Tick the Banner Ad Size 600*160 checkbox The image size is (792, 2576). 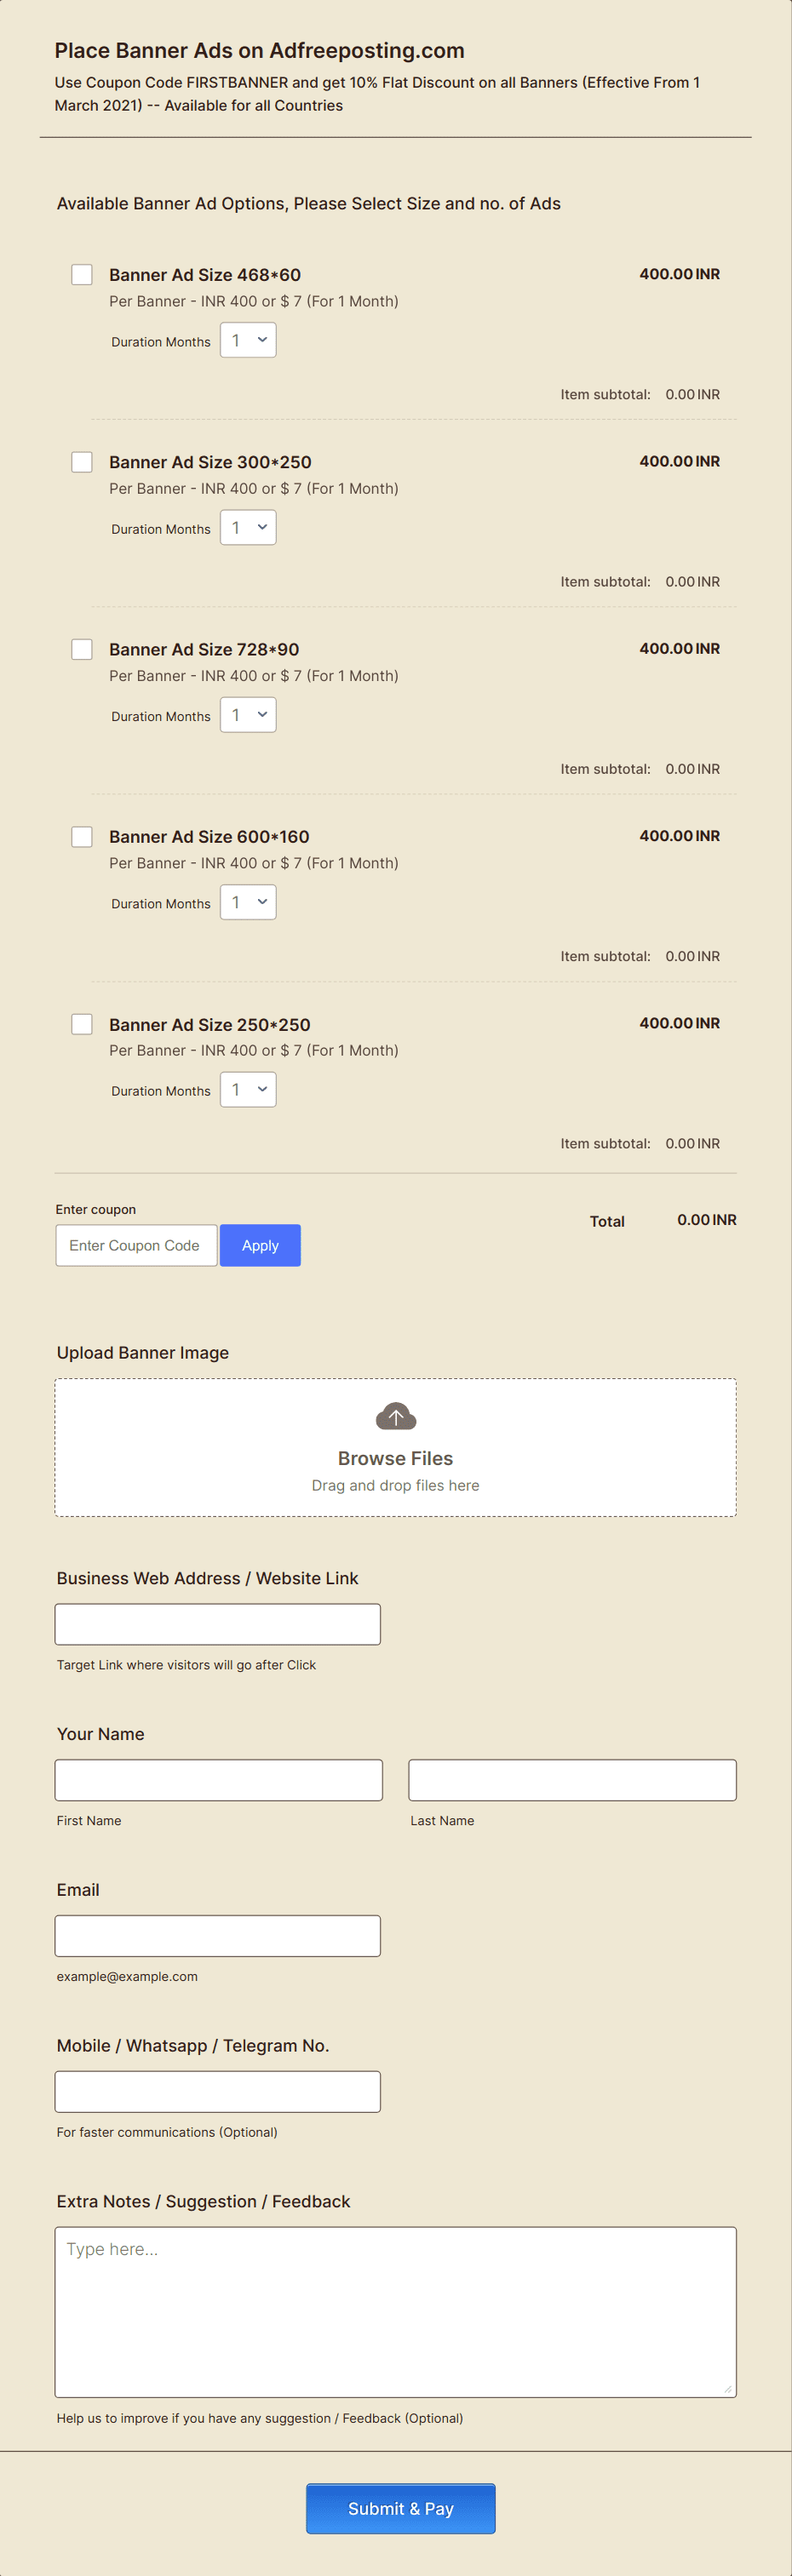[82, 837]
